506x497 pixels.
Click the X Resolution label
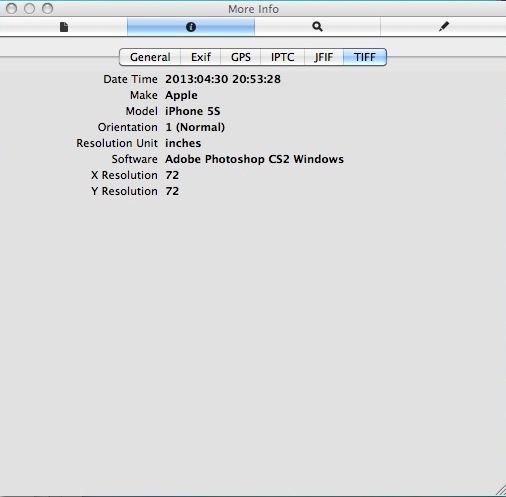[x=124, y=175]
